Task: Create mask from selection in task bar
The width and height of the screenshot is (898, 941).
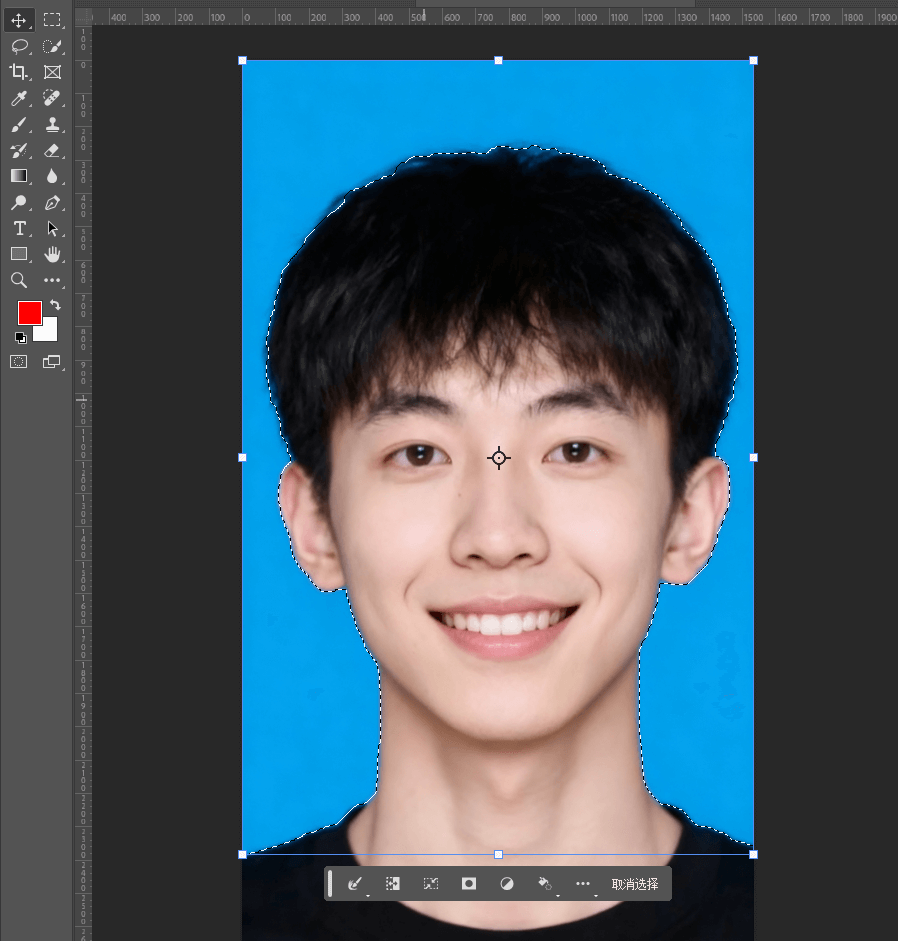Action: coord(468,884)
